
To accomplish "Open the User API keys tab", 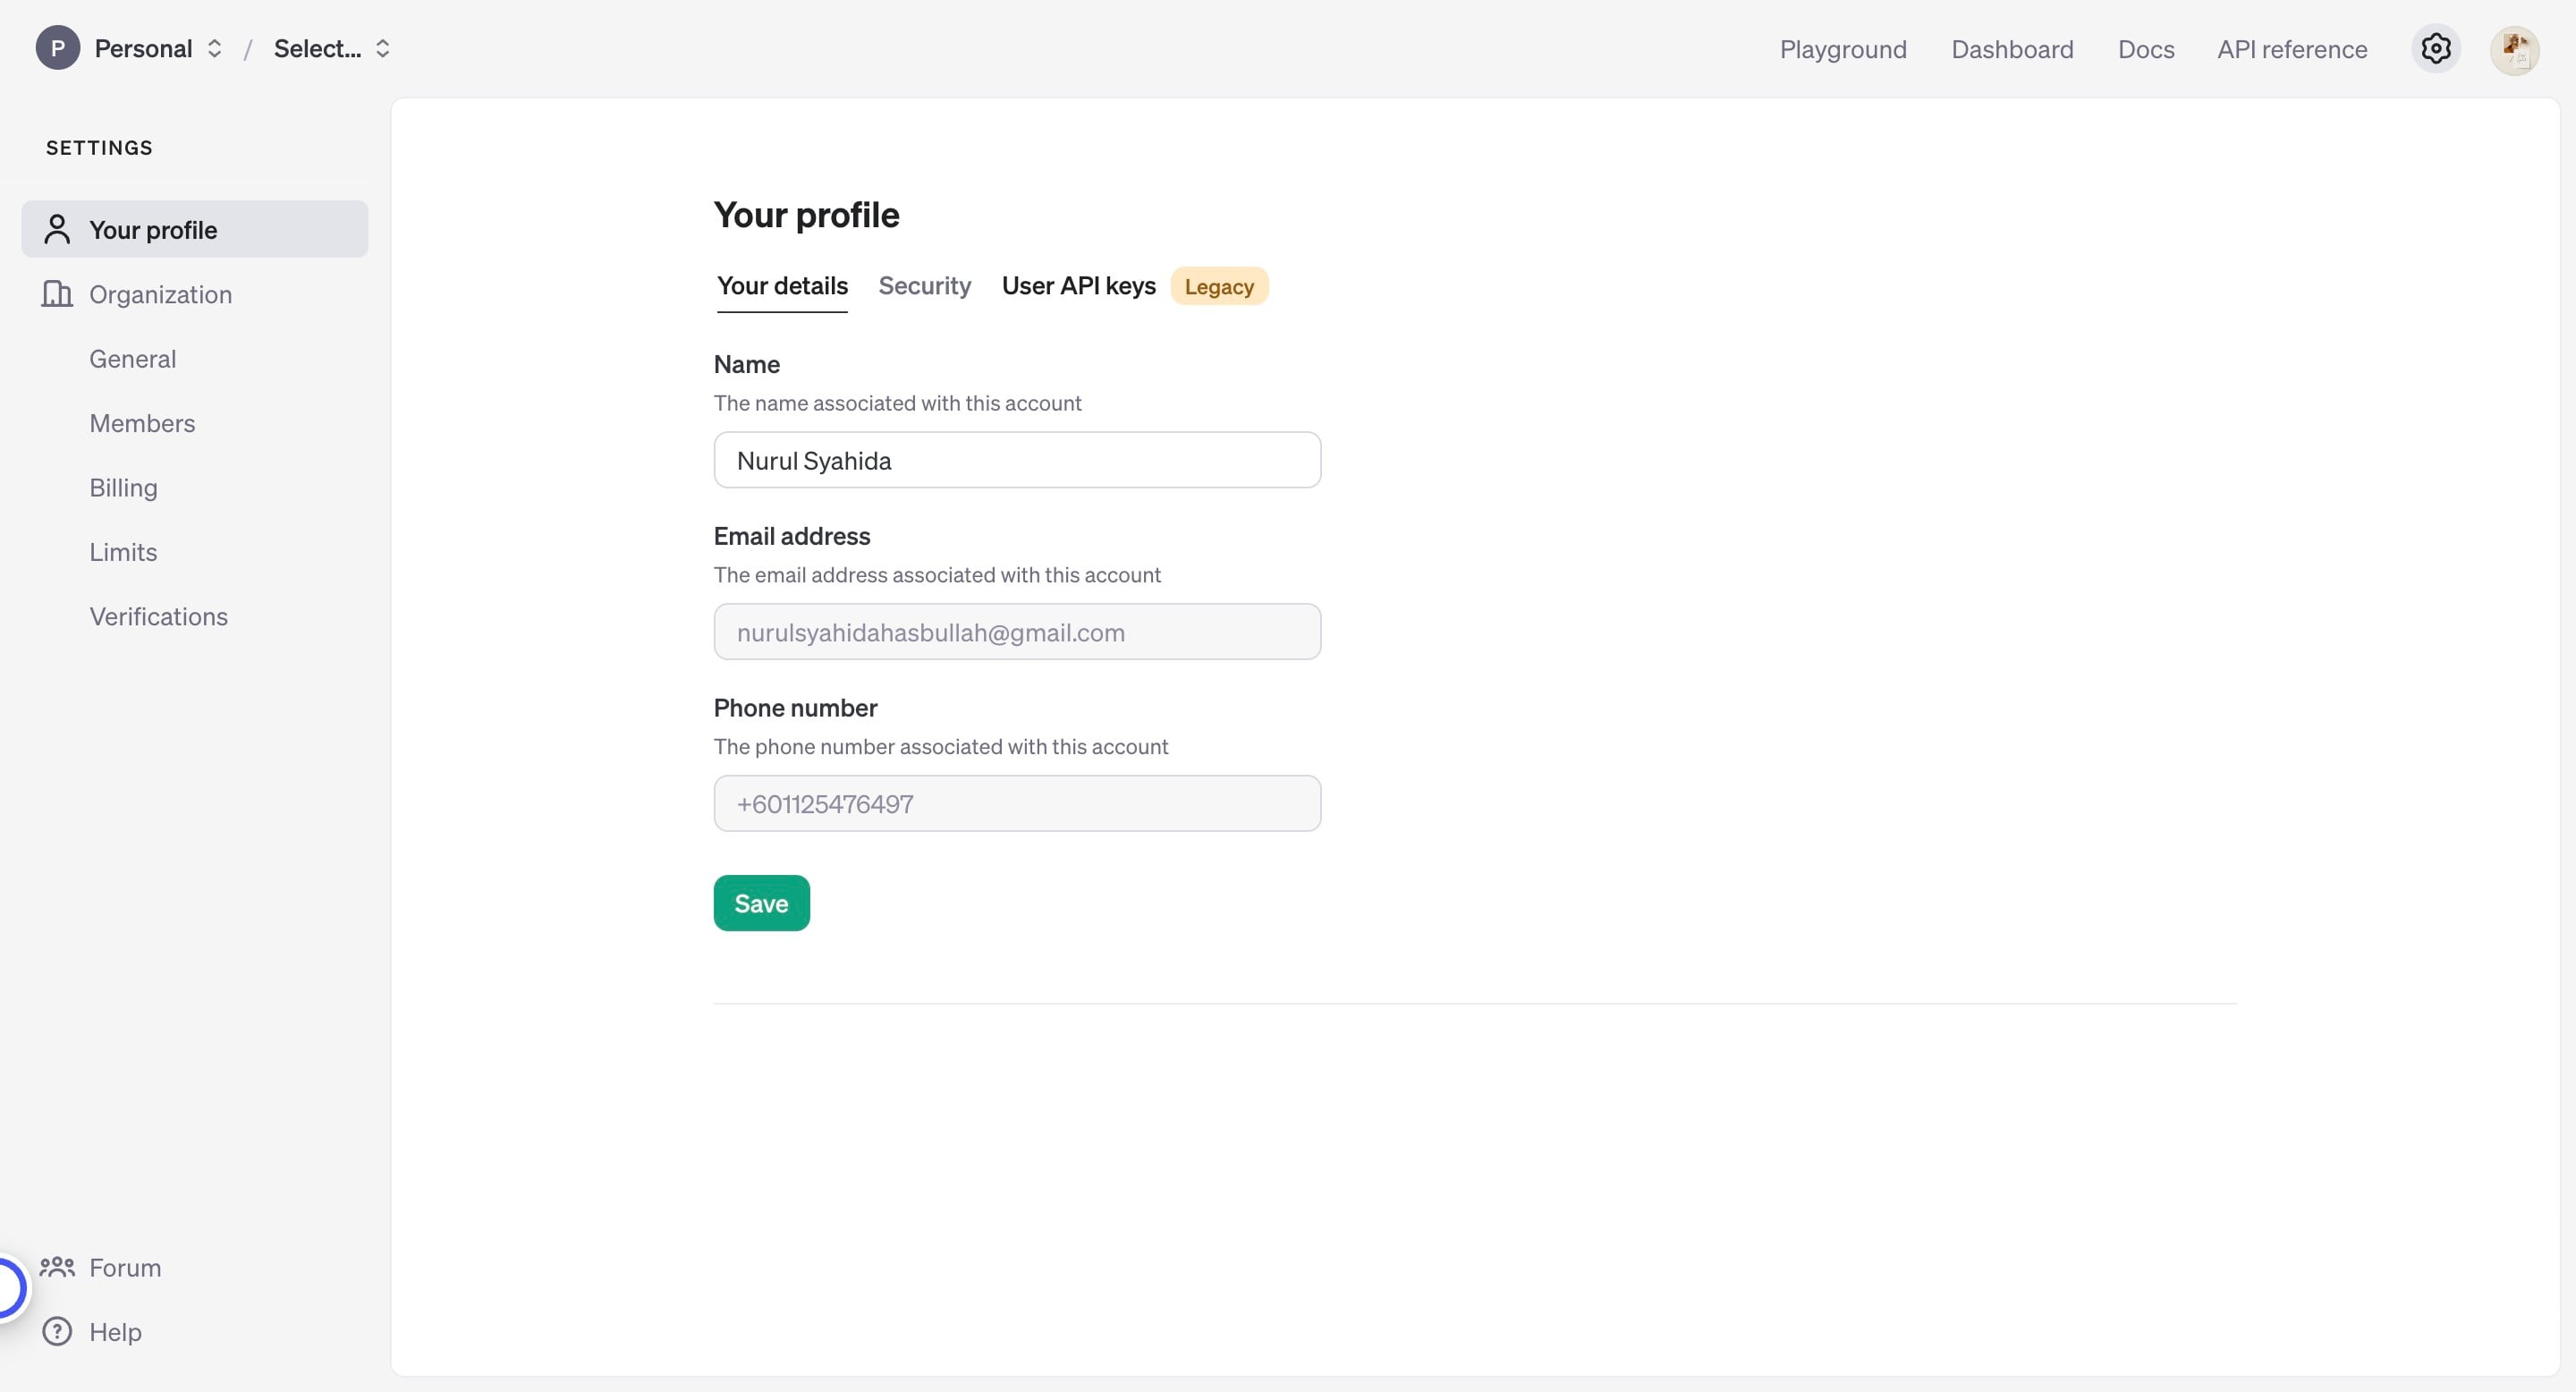I will (1079, 286).
